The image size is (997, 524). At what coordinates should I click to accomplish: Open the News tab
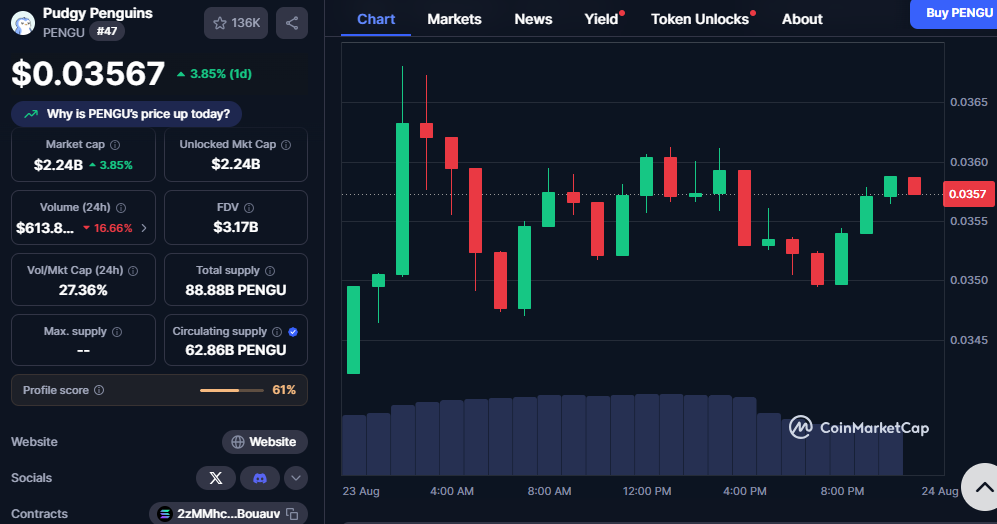[x=533, y=19]
